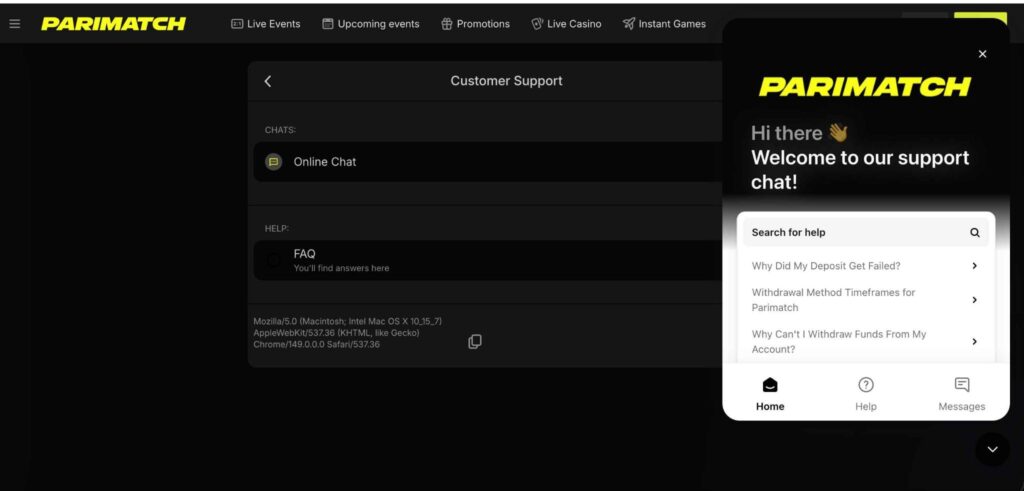The image size is (1024, 491).
Task: Click the Upcoming events calendar icon
Action: pyautogui.click(x=328, y=24)
